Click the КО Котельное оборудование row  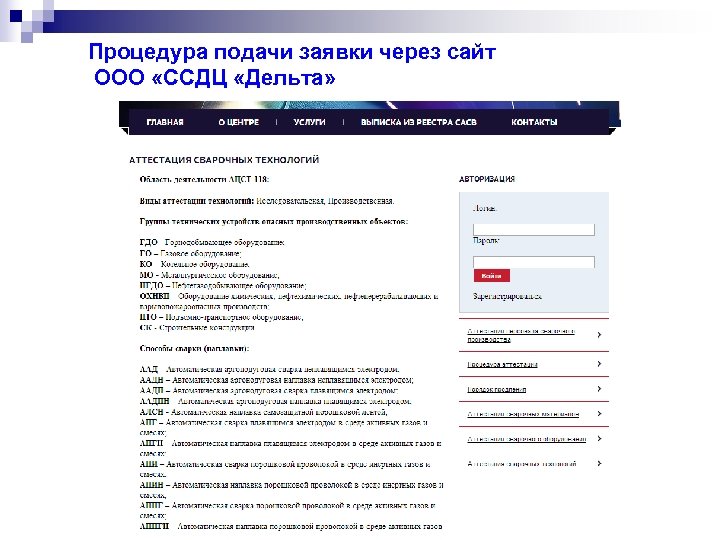point(194,264)
